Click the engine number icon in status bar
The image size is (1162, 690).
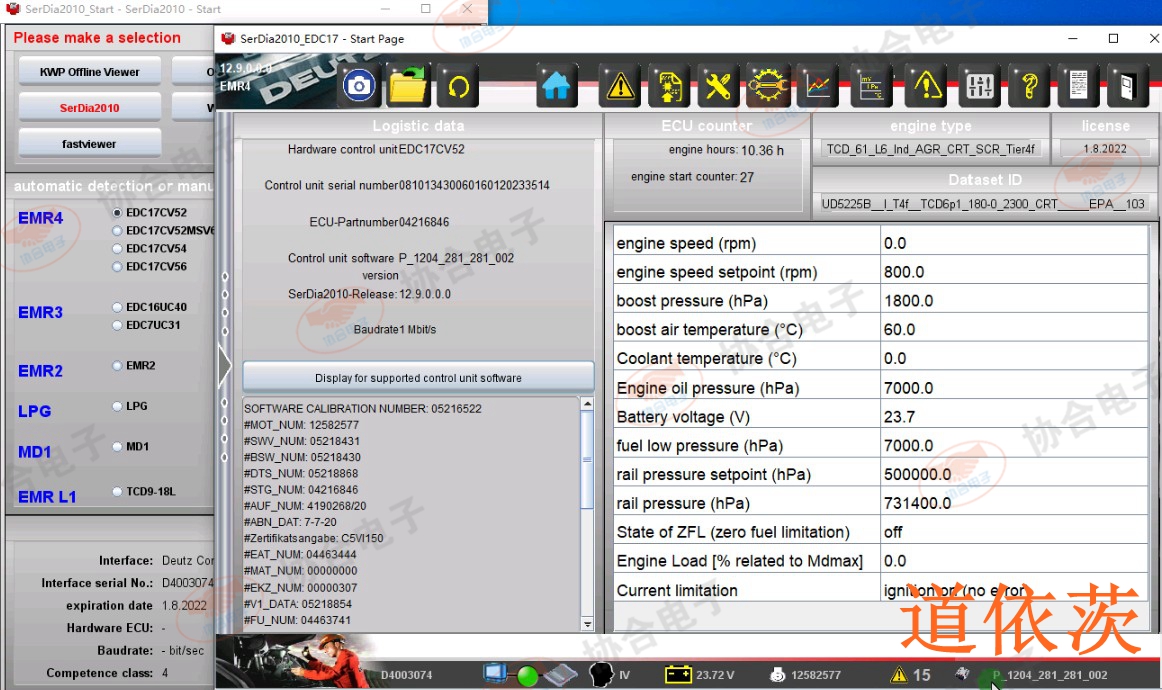(x=777, y=674)
